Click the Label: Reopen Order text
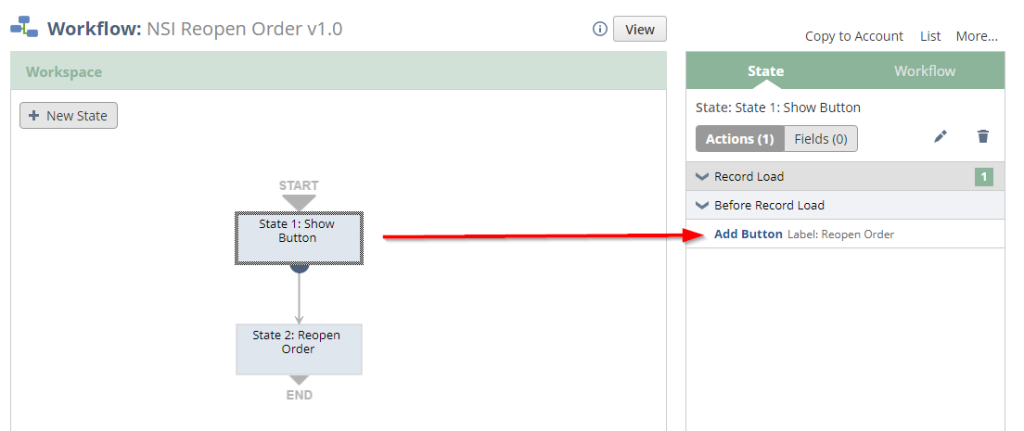The image size is (1024, 431). (x=840, y=234)
